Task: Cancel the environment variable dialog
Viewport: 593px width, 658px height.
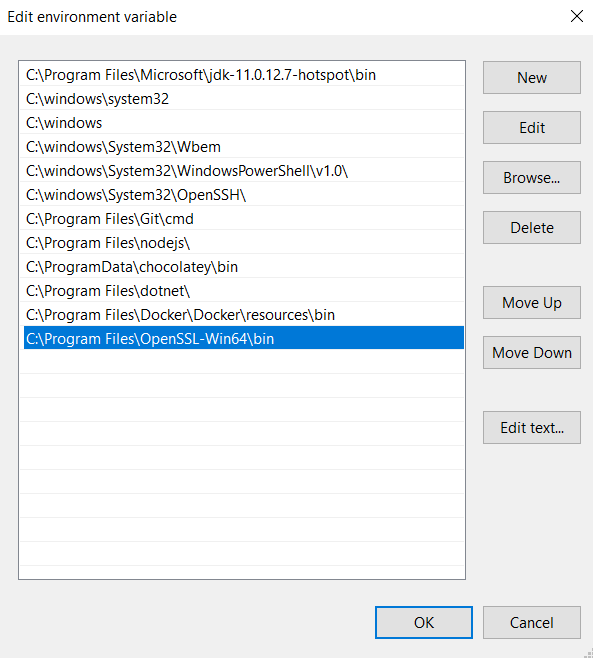Action: coord(532,622)
